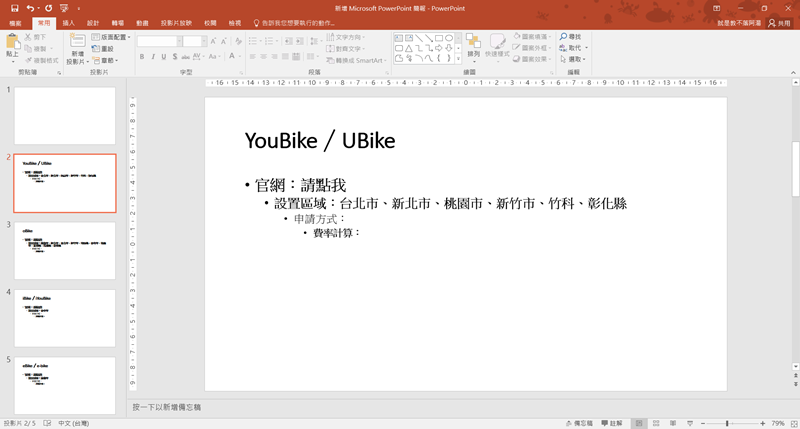Click the Undo arrow icon

(31, 8)
